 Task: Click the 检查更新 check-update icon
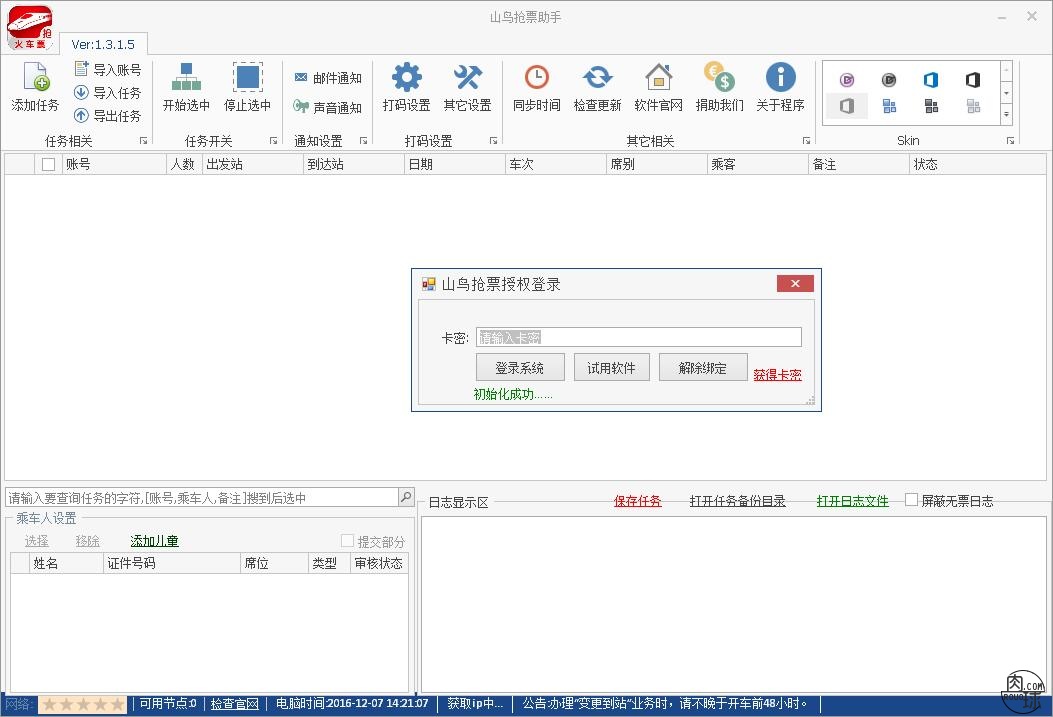[x=597, y=77]
